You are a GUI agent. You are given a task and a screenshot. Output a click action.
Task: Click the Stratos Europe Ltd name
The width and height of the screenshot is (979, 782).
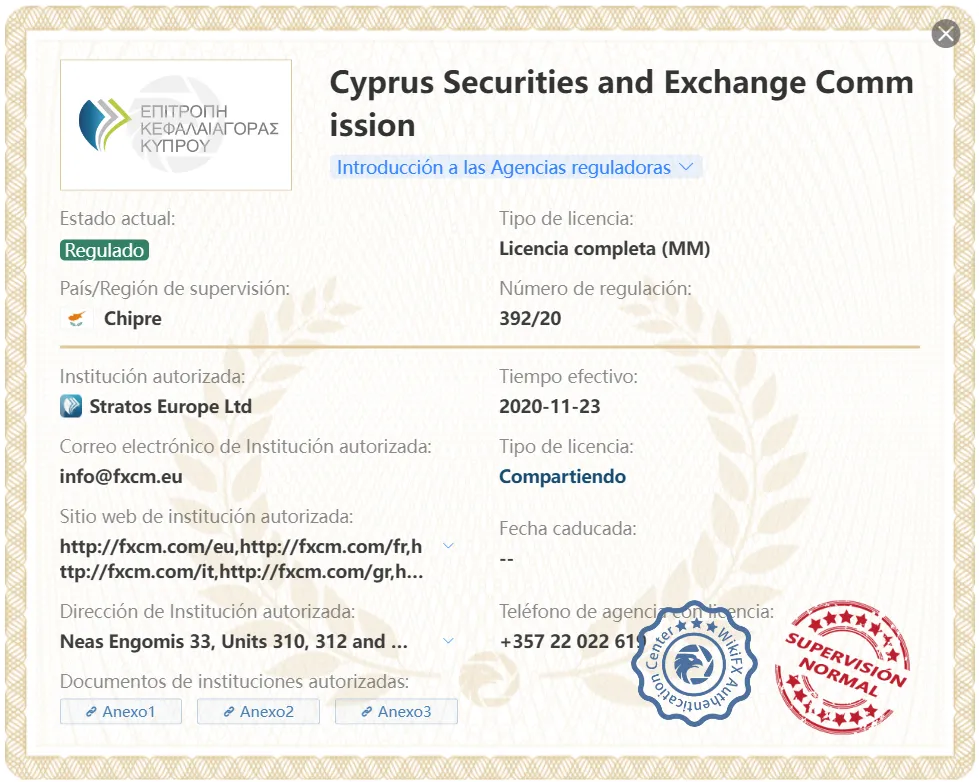[x=170, y=407]
